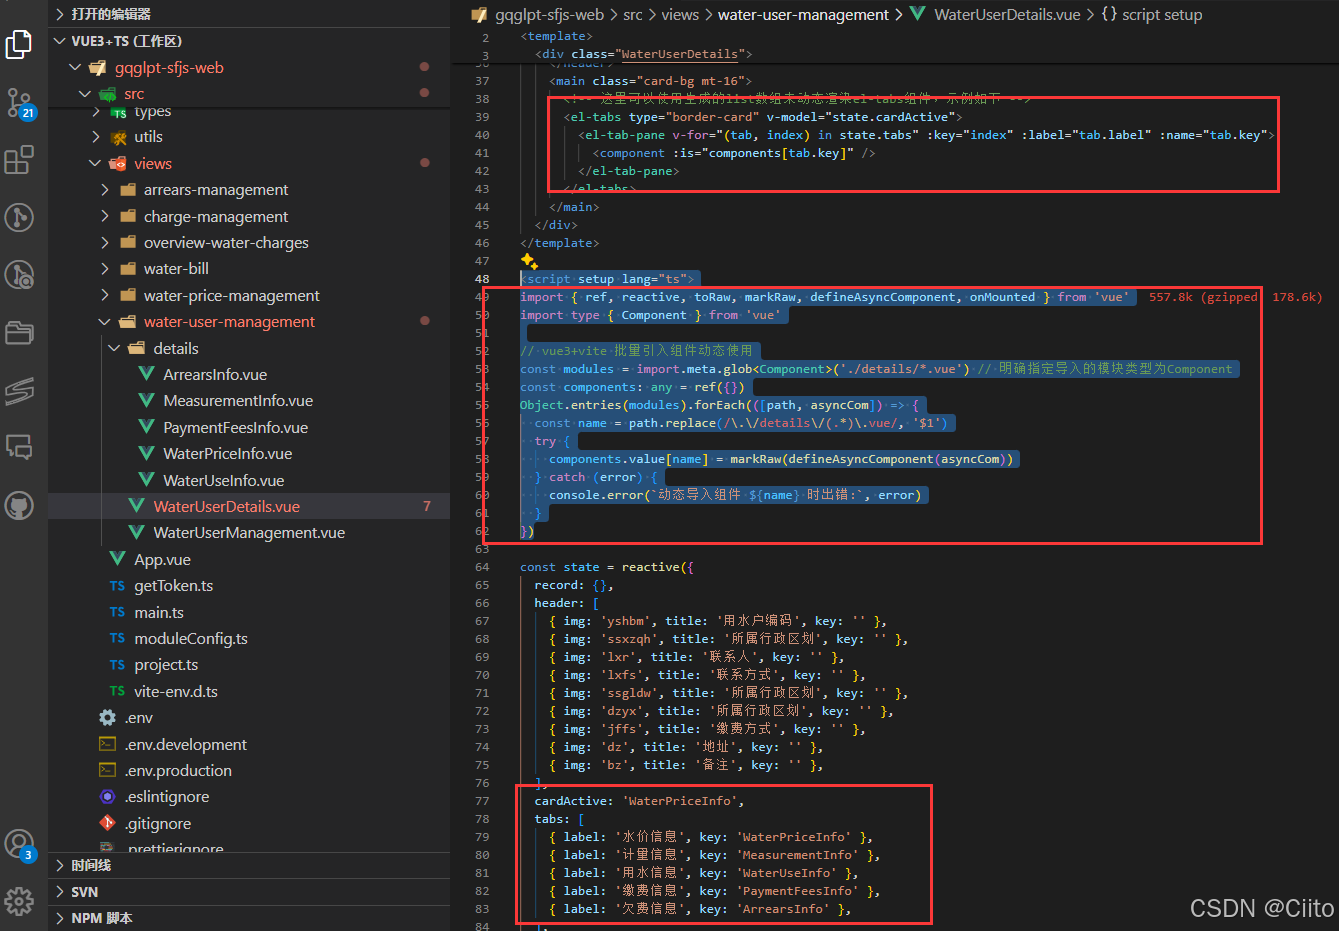Screen dimensions: 1339x931
Task: Click breadcrumb WaterUserDetails.vue
Action: [x=1007, y=14]
